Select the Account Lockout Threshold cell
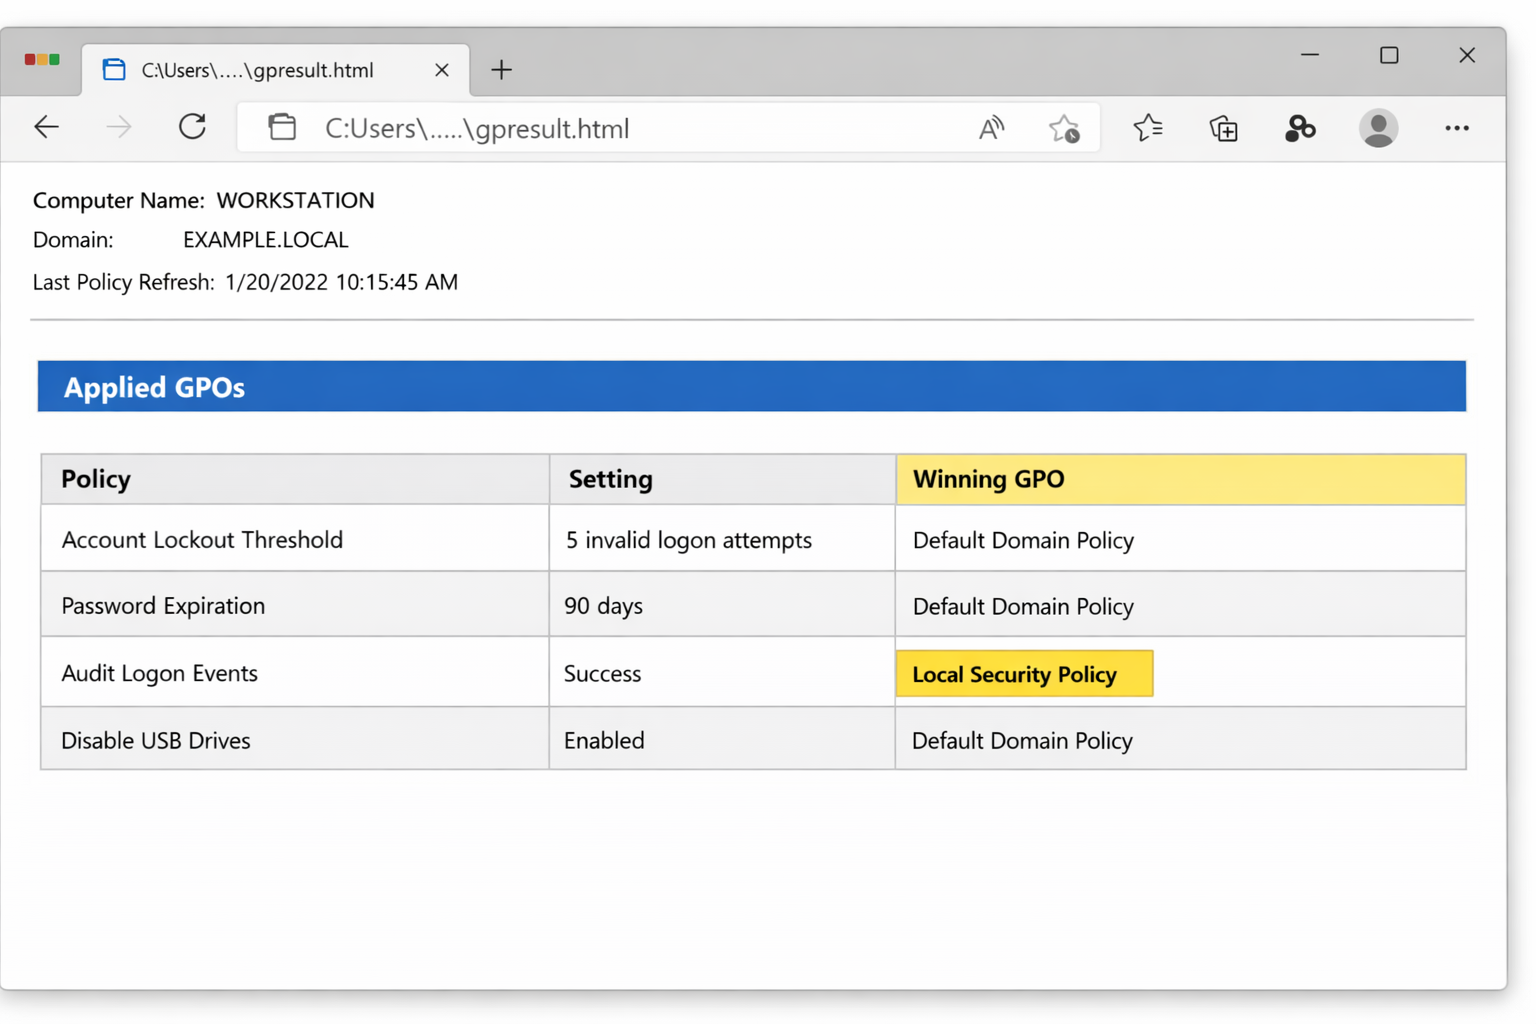1536x1024 pixels. click(295, 538)
